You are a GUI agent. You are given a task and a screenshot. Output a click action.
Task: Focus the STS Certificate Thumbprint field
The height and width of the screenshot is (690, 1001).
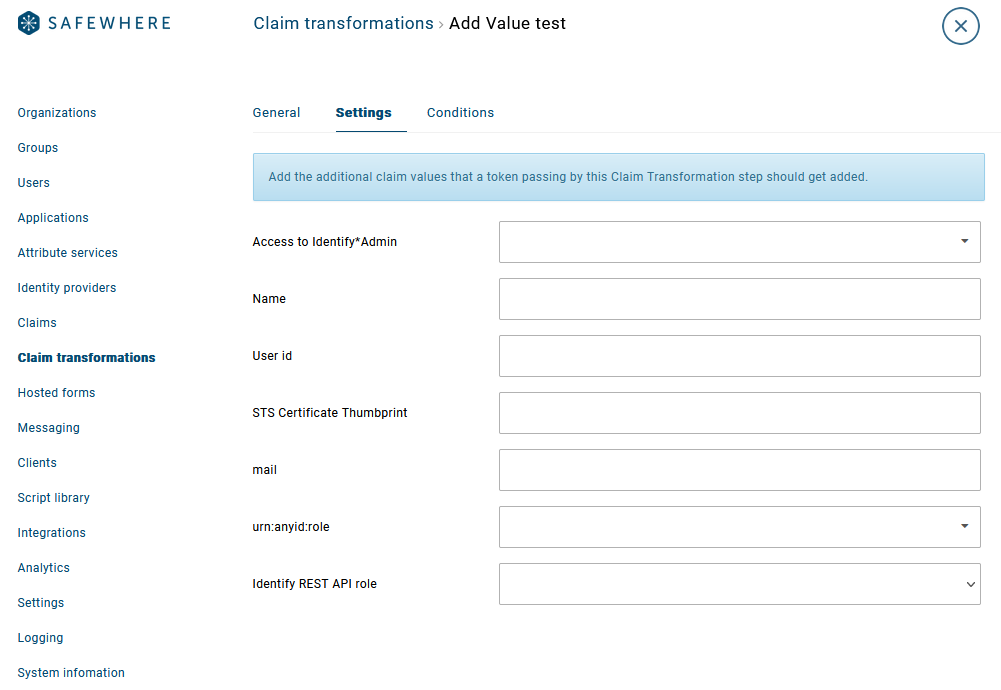739,413
